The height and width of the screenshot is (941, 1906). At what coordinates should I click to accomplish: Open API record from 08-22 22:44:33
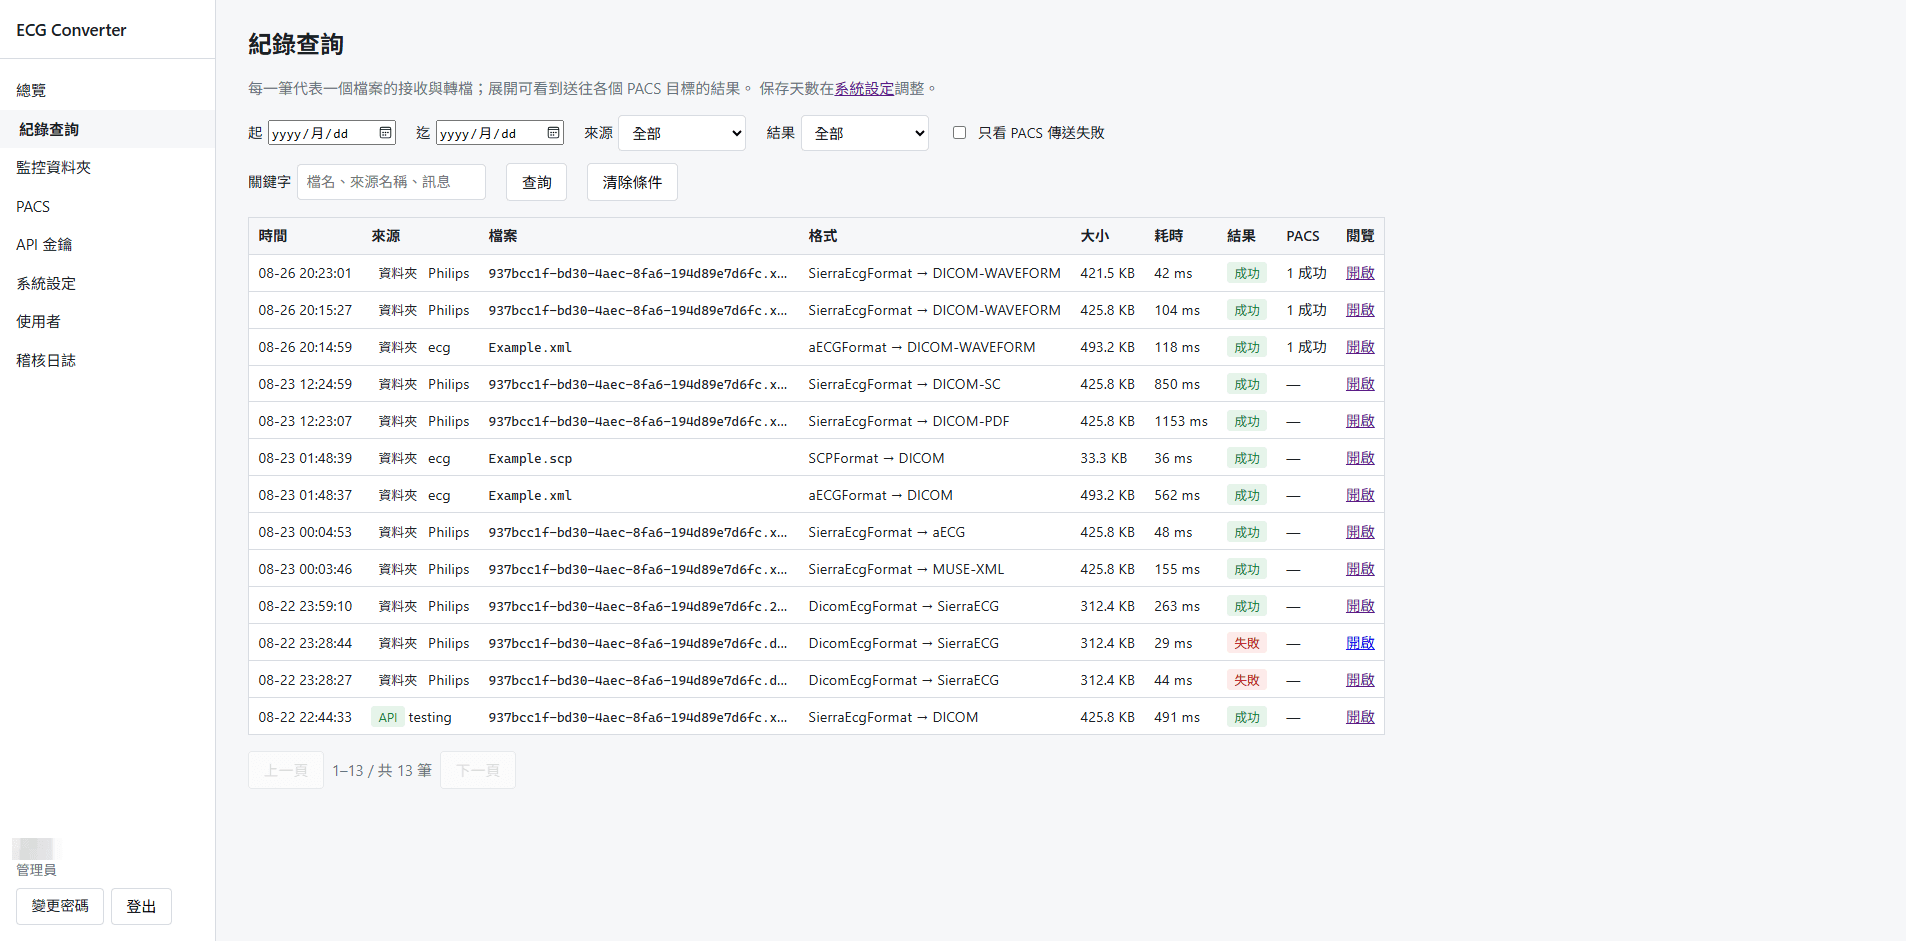1360,717
